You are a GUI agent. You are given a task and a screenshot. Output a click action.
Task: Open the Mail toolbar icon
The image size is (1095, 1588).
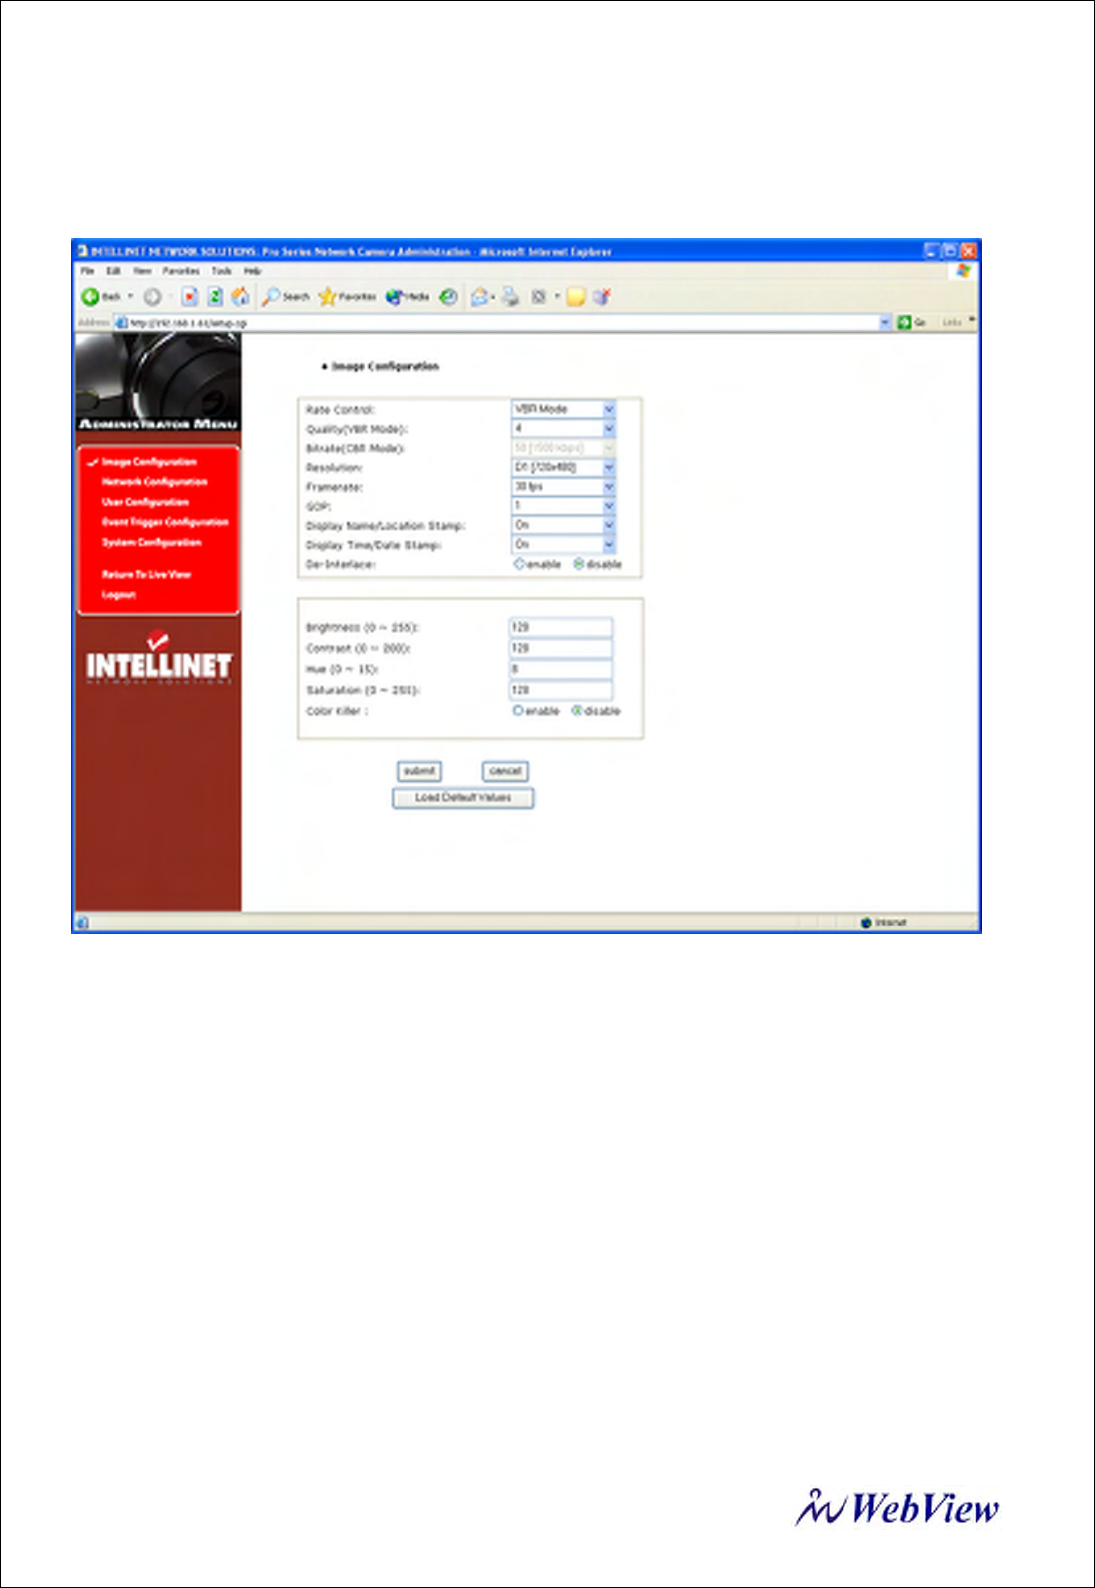coord(481,297)
